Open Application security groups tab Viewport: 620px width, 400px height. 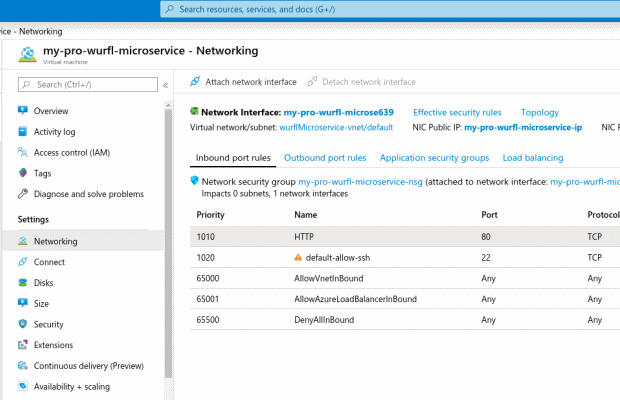coord(435,158)
